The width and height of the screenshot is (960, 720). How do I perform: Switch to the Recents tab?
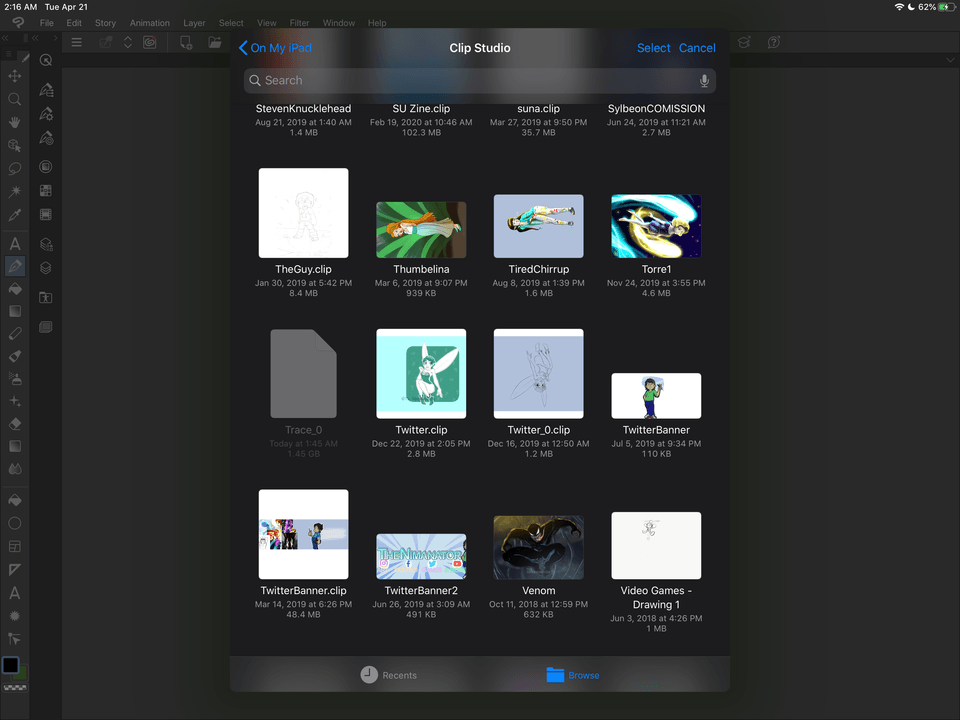pos(388,675)
